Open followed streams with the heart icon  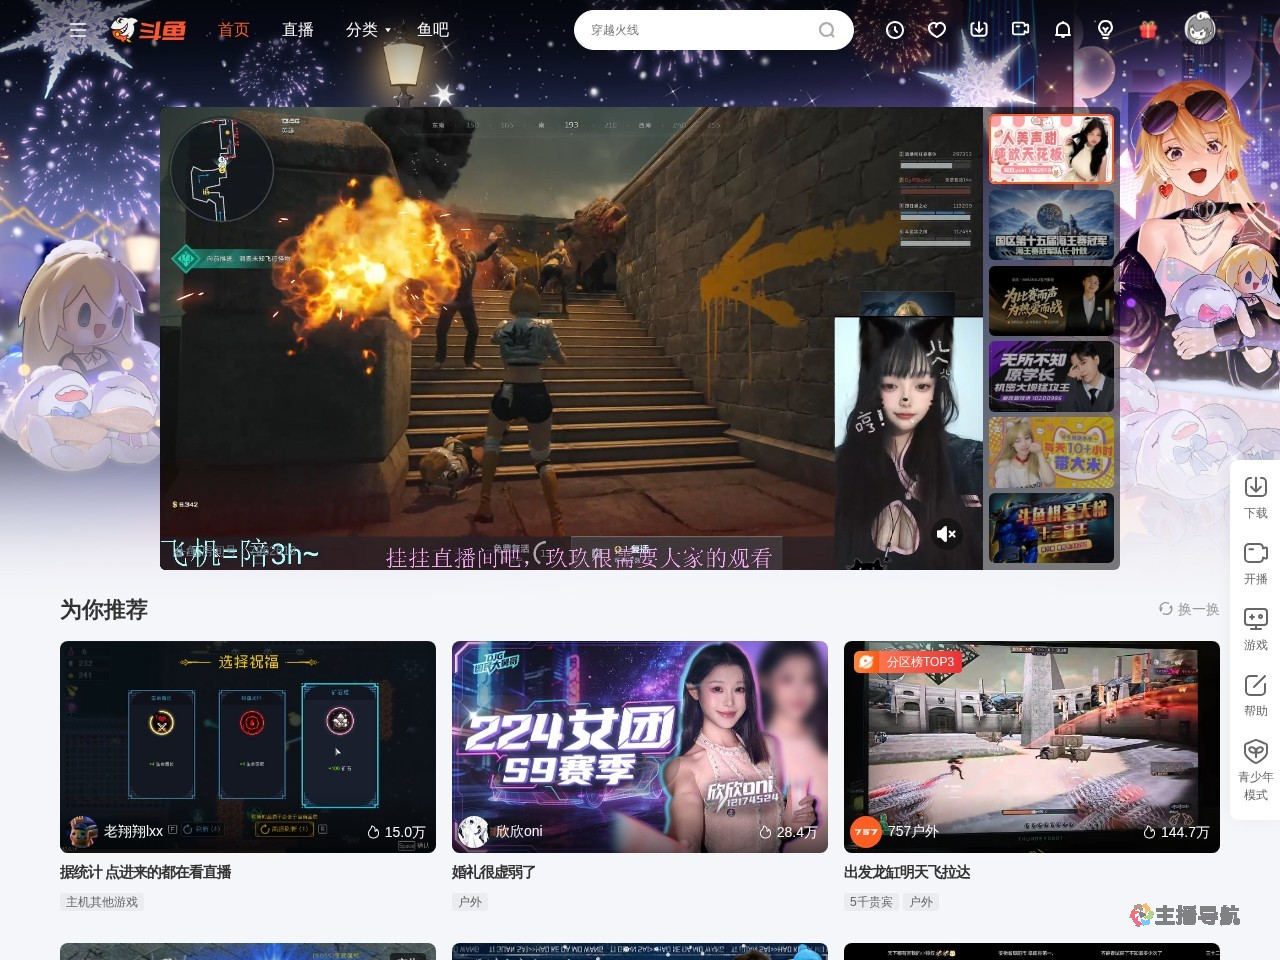pyautogui.click(x=936, y=30)
